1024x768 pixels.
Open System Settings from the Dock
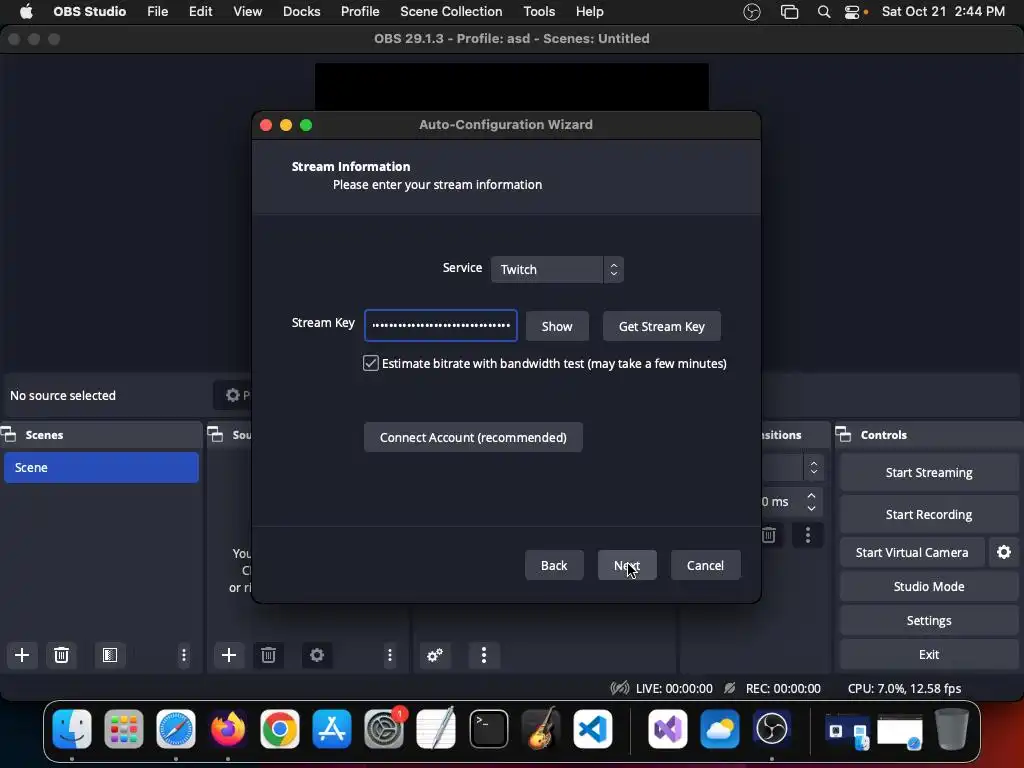[x=383, y=729]
